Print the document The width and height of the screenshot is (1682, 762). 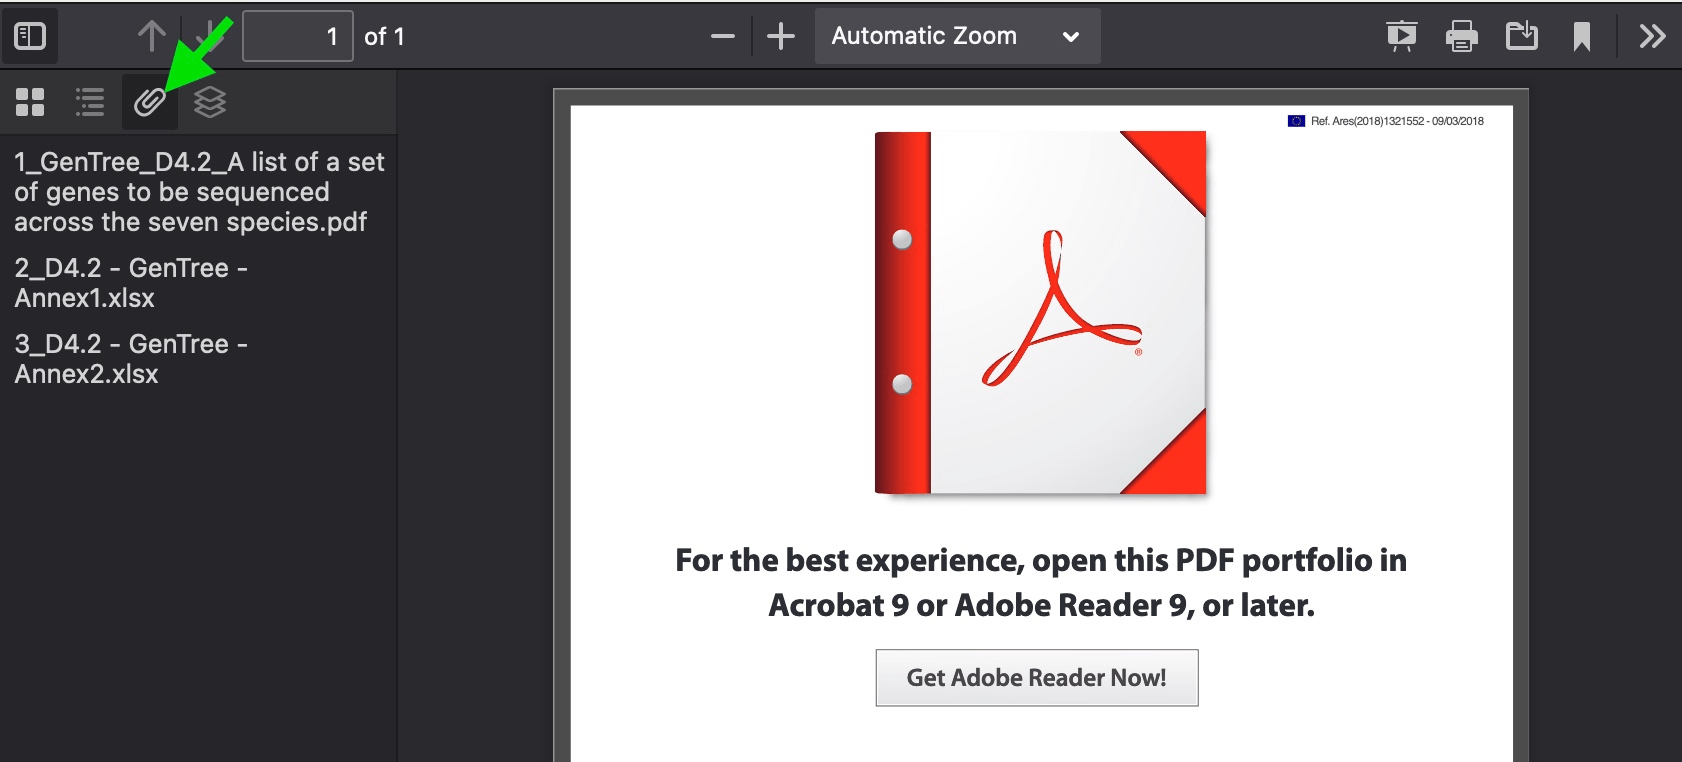(1462, 37)
